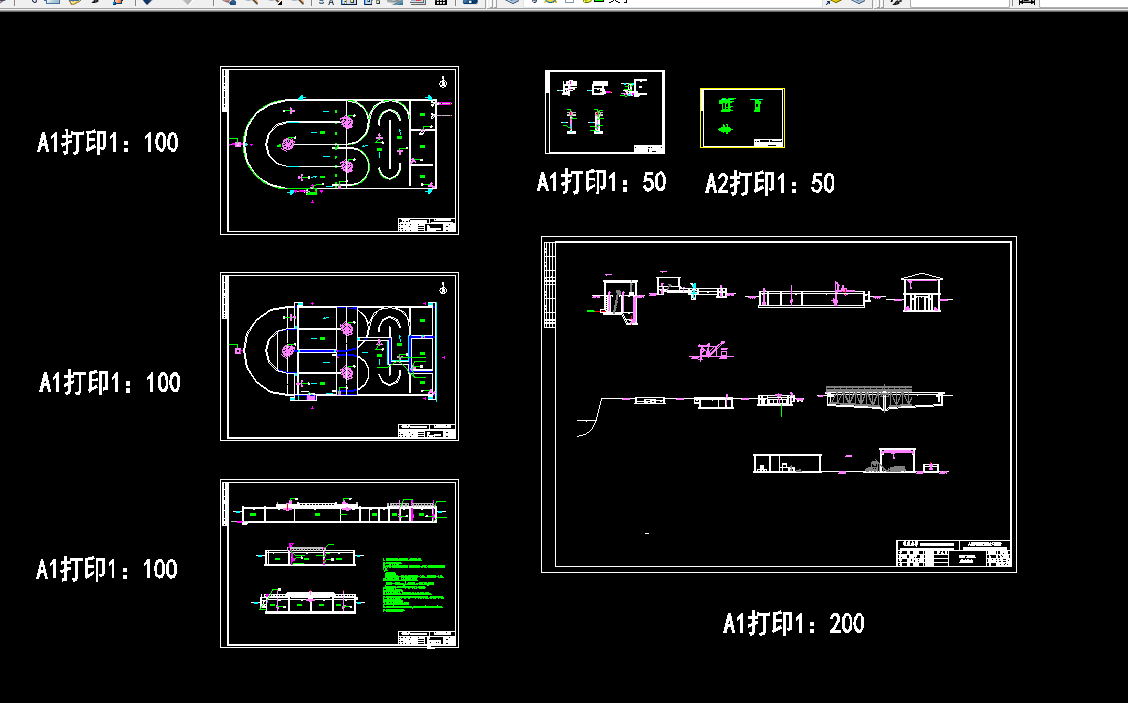Viewport: 1128px width, 703px height.
Task: Select the A1打印1:100 label beside the blue-walled plan sheet
Action: click(109, 382)
